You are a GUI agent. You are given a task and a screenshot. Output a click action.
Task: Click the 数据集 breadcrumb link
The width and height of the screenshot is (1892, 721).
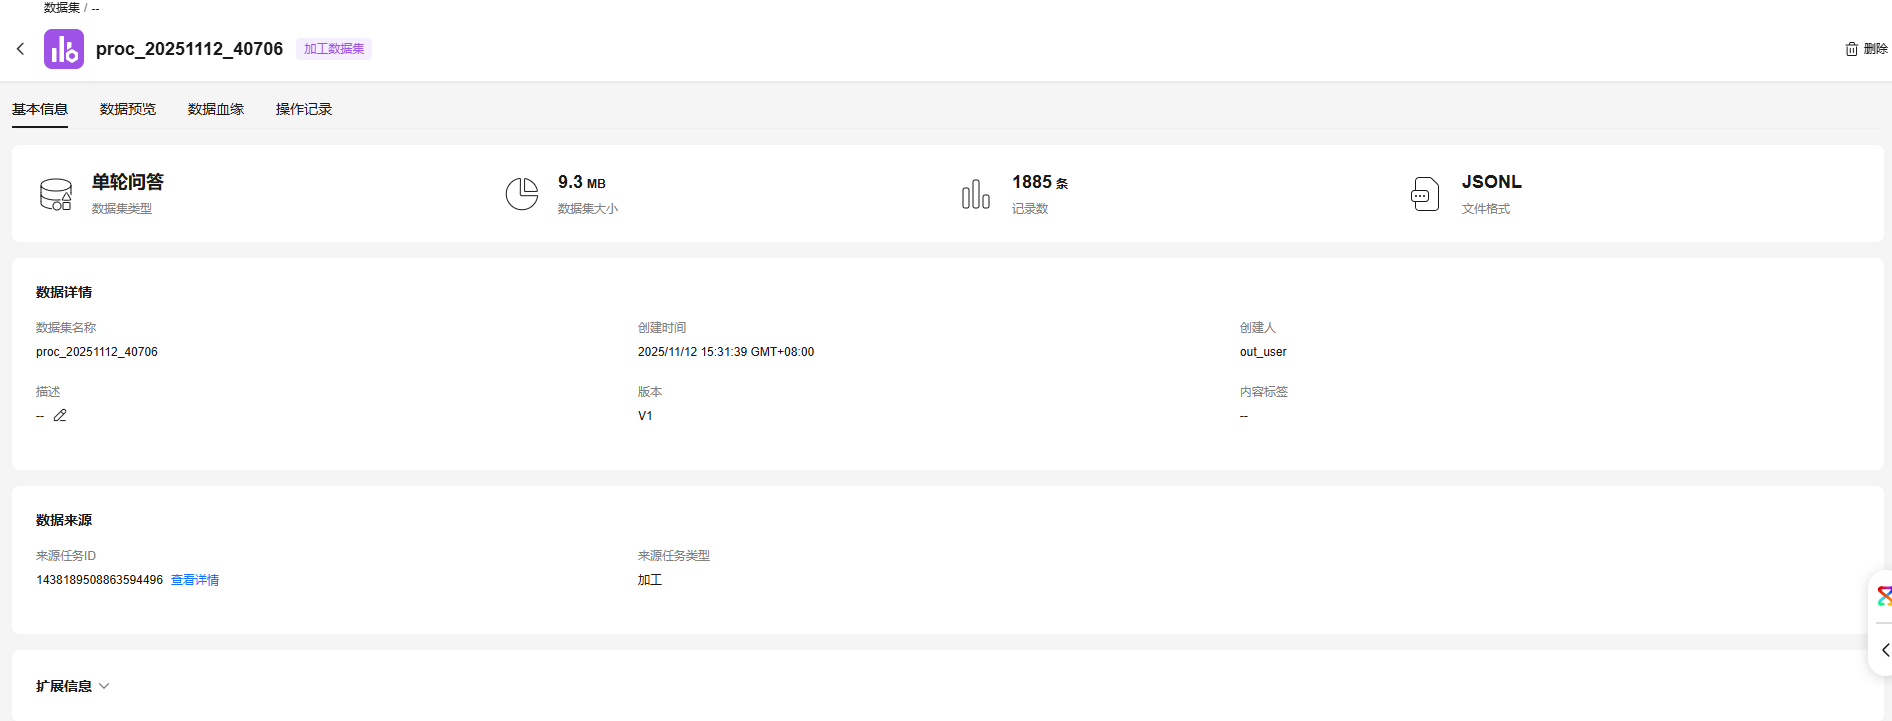tap(62, 8)
